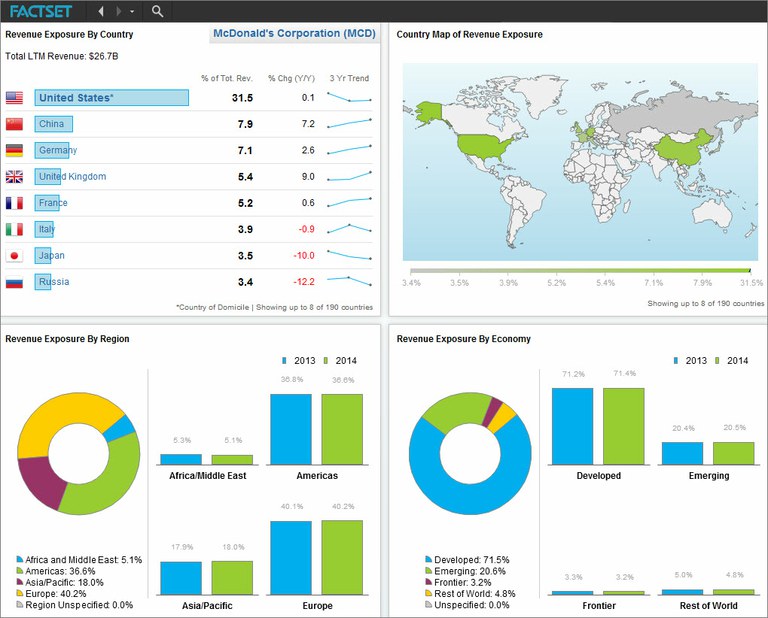Open the Russia country link
Viewport: 768px width, 618px height.
click(x=54, y=282)
